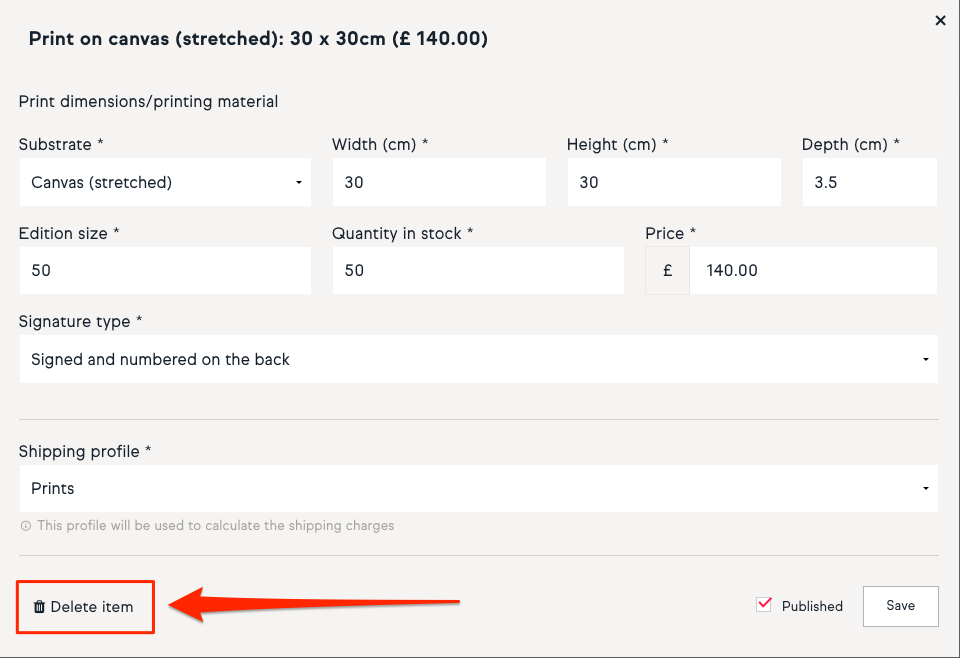Open the Substrate dropdown
Screen dimensions: 960x658
tap(165, 183)
